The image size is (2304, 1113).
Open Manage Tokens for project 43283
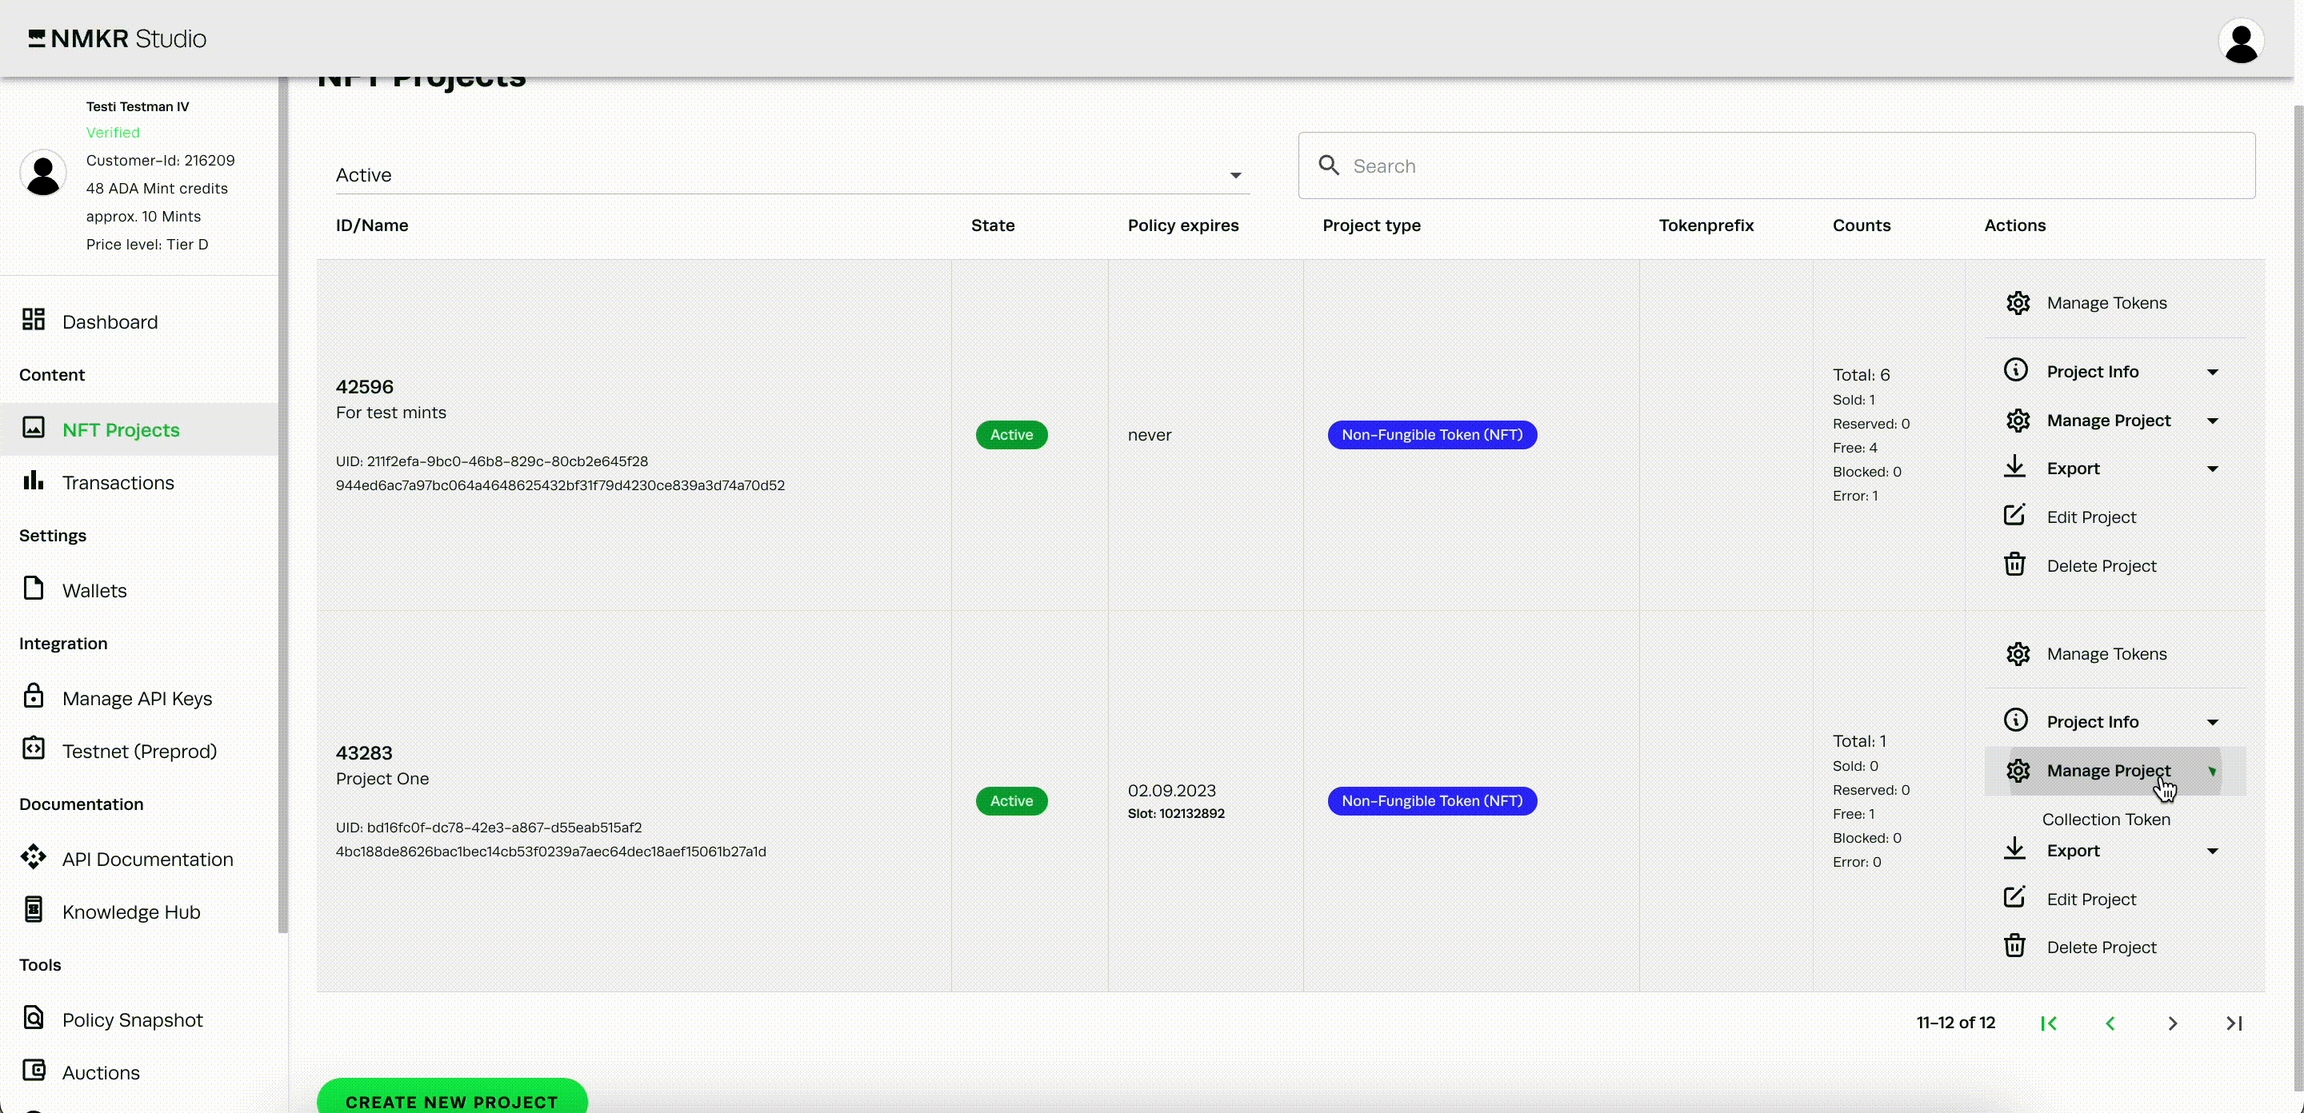pos(2105,654)
